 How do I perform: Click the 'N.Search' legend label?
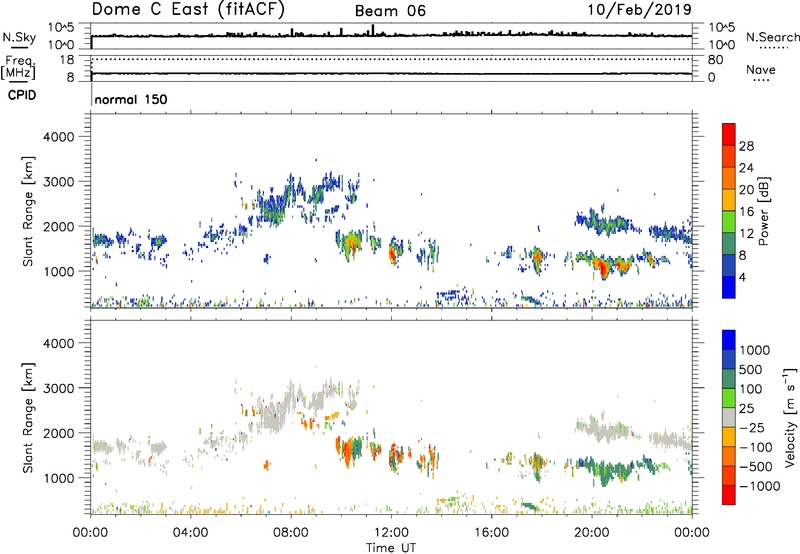click(772, 37)
